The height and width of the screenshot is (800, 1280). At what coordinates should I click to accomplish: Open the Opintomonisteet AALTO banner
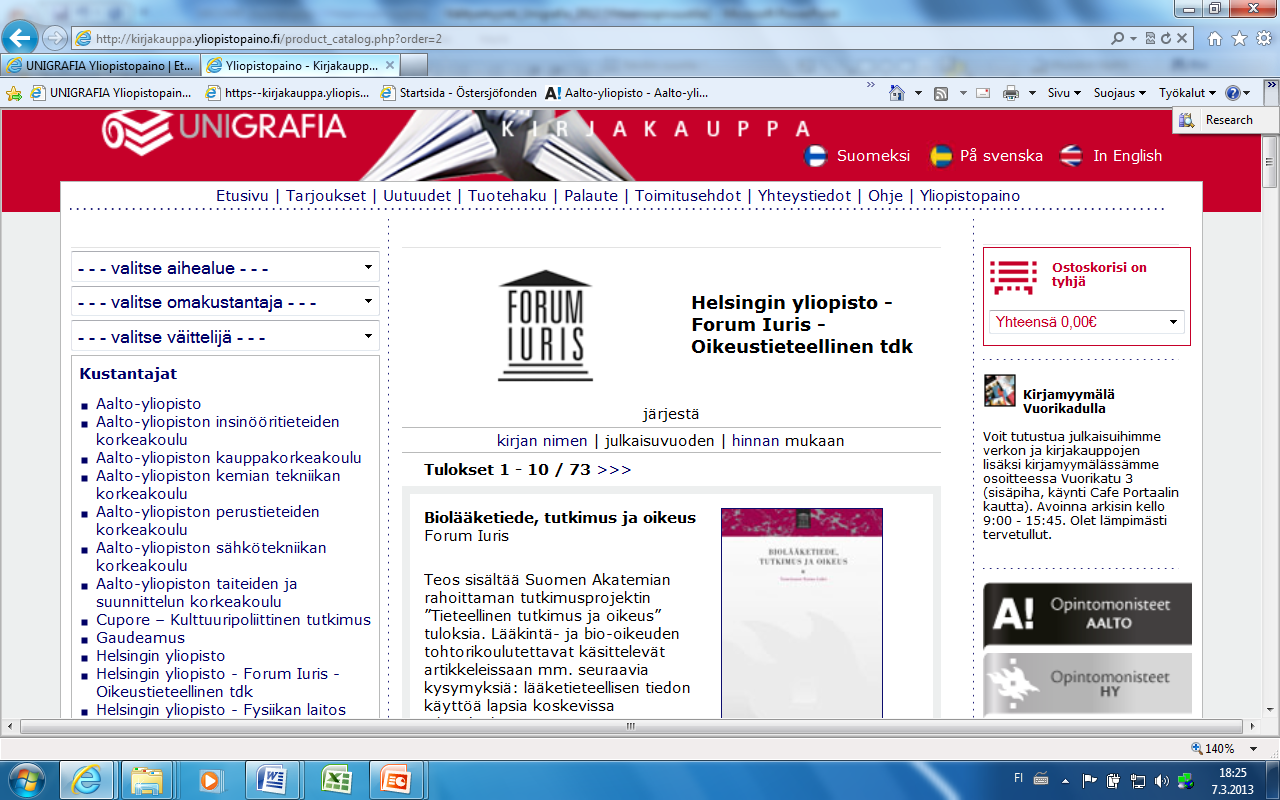click(x=1087, y=615)
